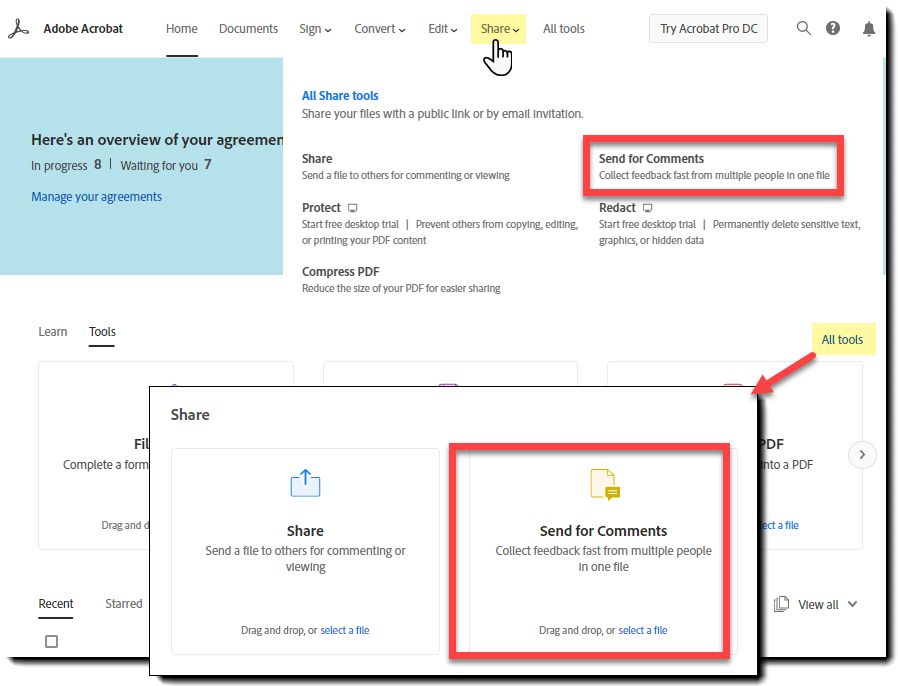The width and height of the screenshot is (898, 686).
Task: Expand the Convert dropdown menu
Action: [380, 29]
